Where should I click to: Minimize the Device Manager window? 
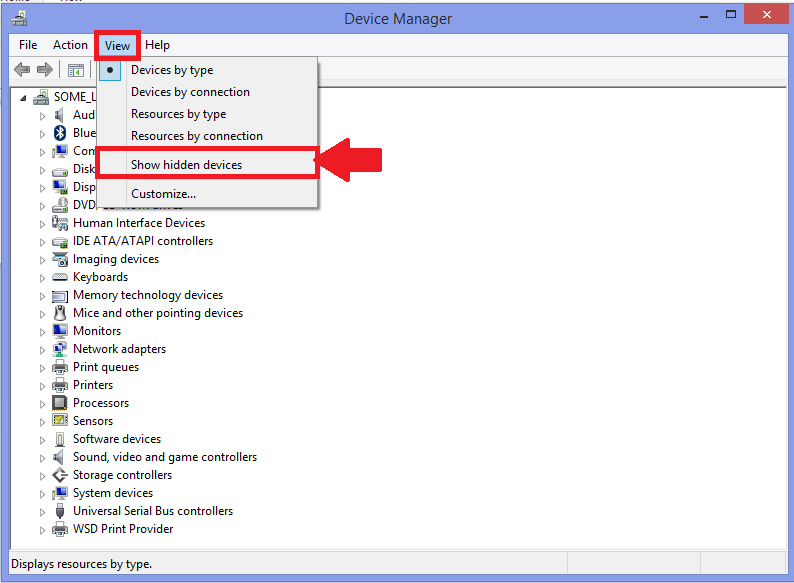tap(704, 16)
